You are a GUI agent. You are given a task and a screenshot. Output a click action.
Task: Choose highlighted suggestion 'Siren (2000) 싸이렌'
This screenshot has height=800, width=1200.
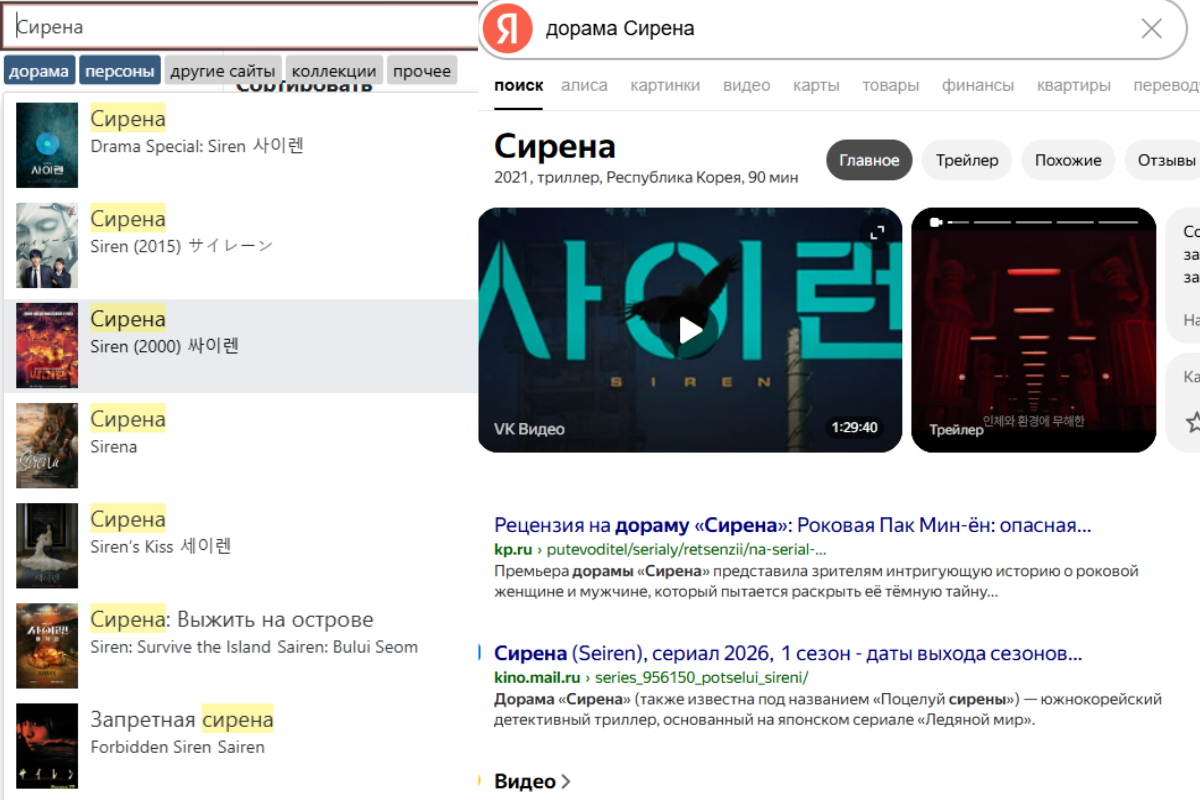click(x=240, y=345)
